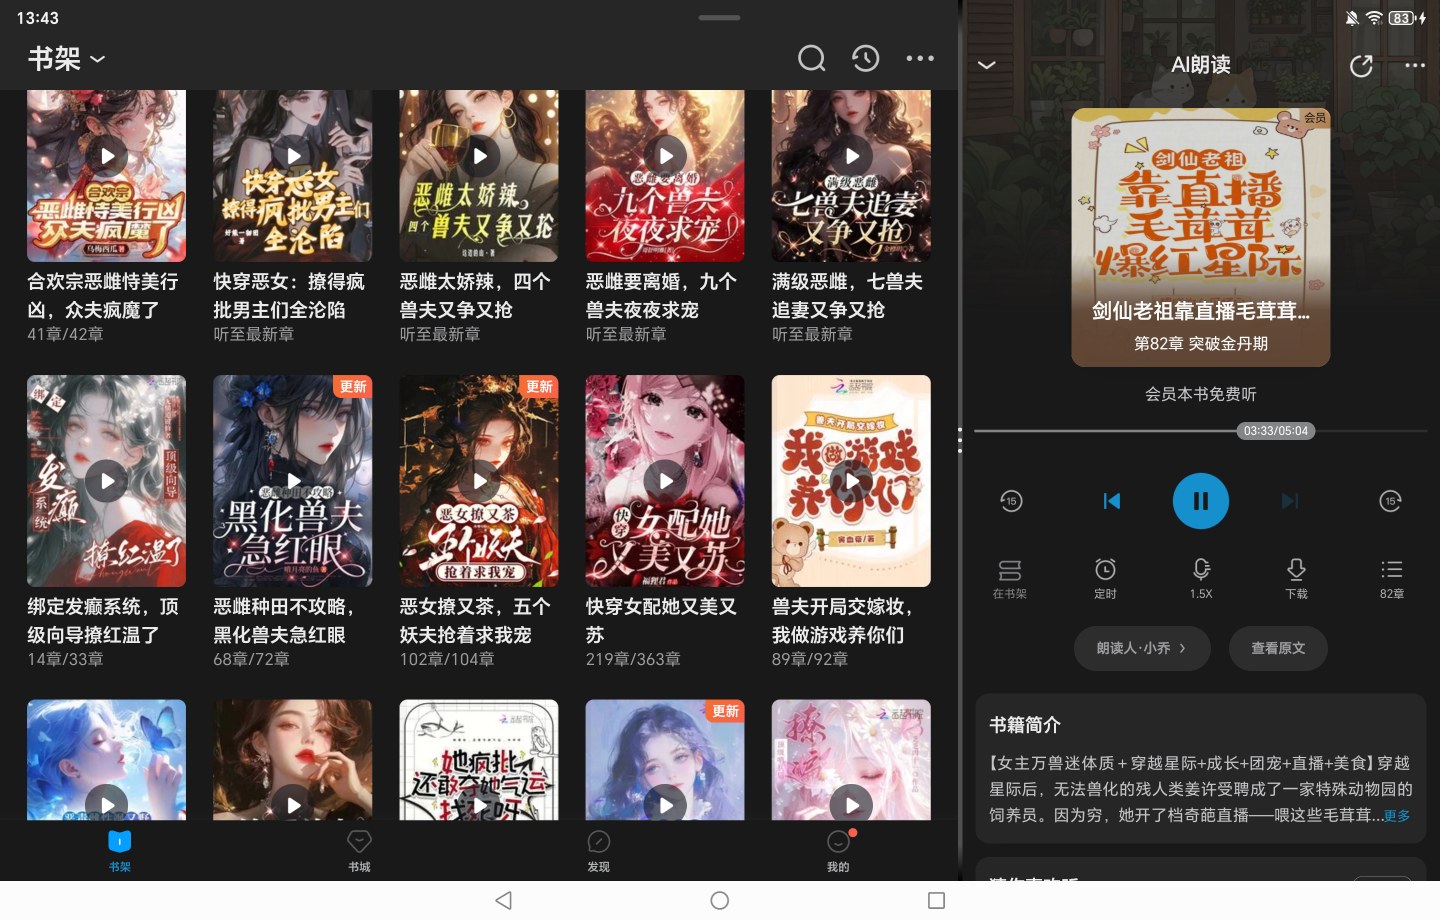Skip to previous chapter
The height and width of the screenshot is (920, 1440).
point(1112,501)
